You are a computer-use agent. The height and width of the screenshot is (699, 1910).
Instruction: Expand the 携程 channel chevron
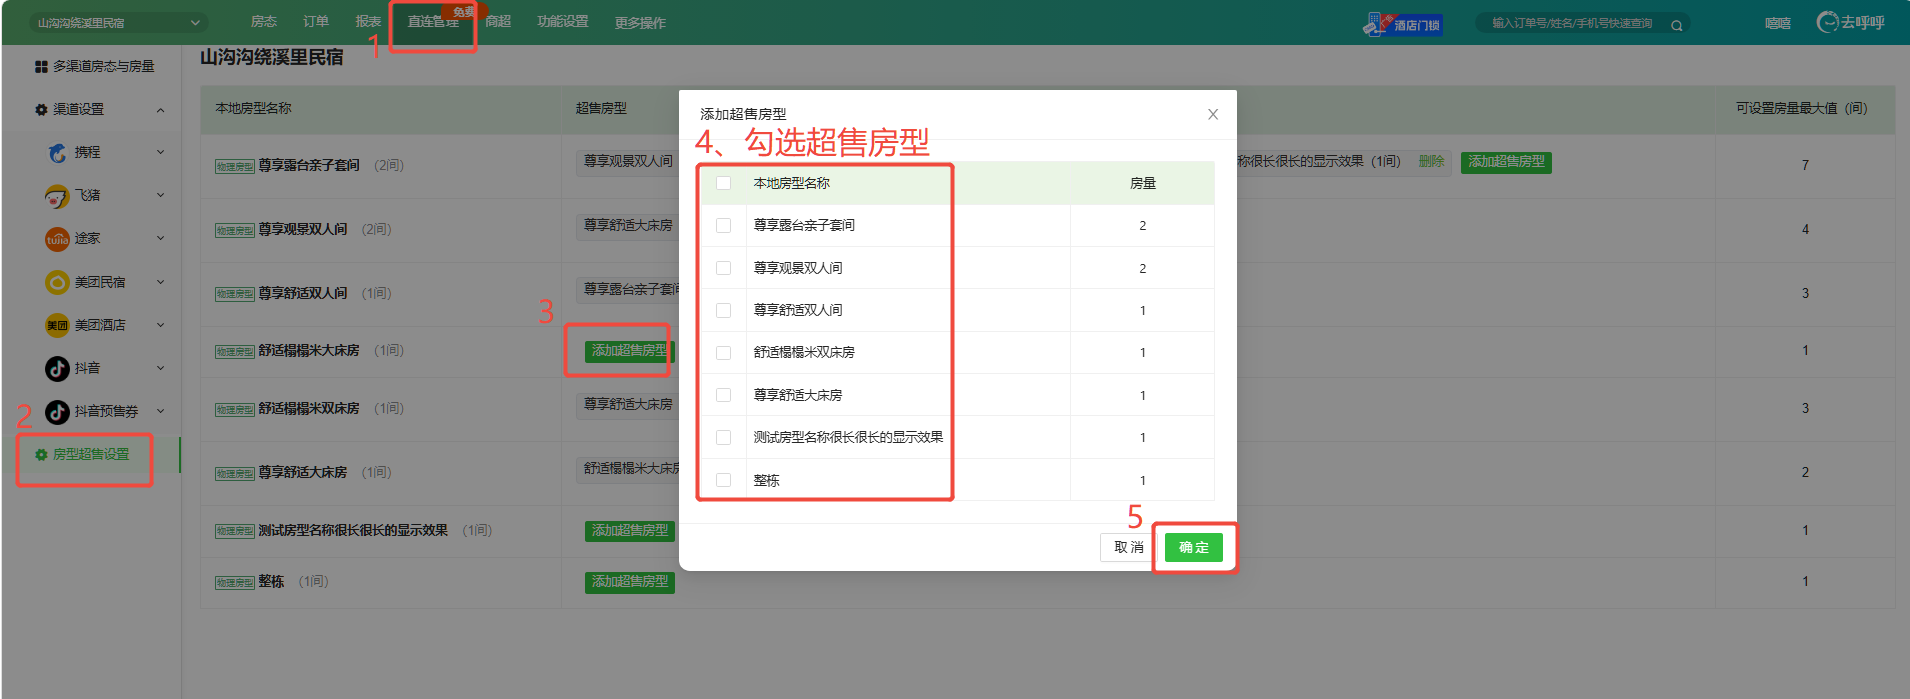pyautogui.click(x=161, y=152)
